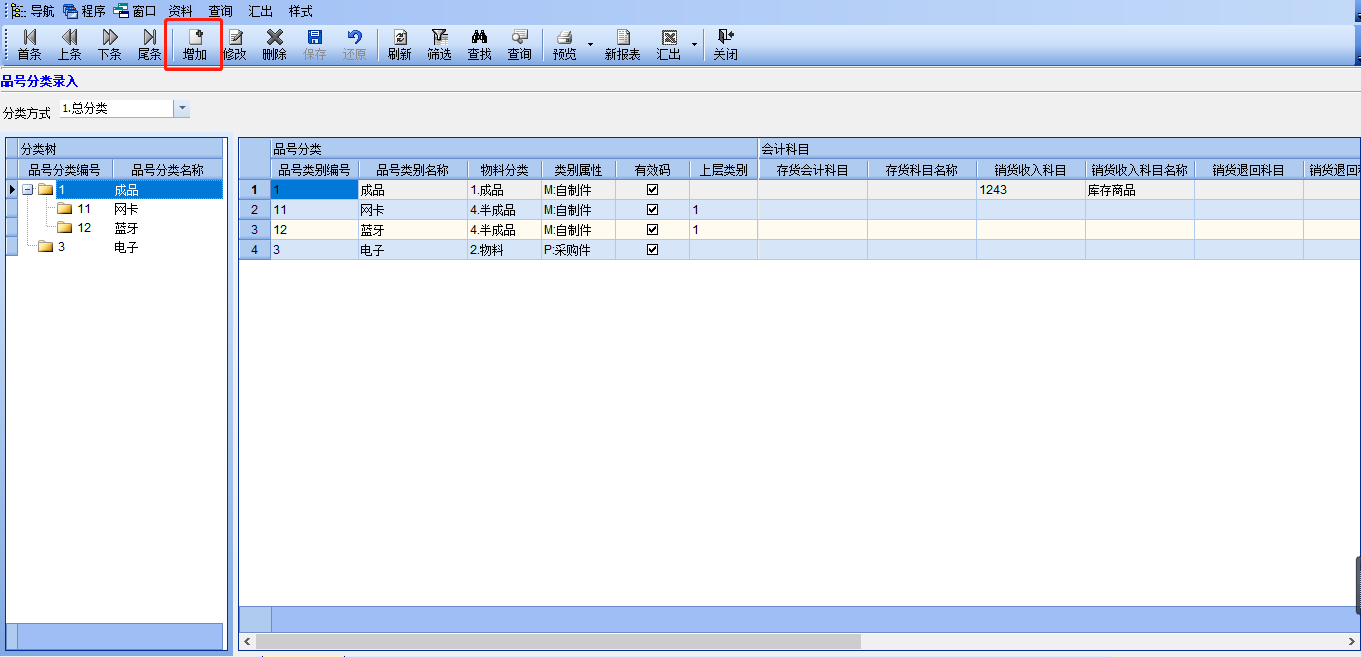Go to last record 尾条

[x=149, y=45]
